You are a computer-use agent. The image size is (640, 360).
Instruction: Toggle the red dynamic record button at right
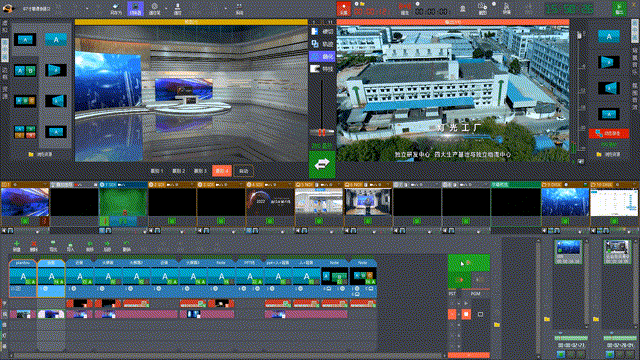[609, 133]
